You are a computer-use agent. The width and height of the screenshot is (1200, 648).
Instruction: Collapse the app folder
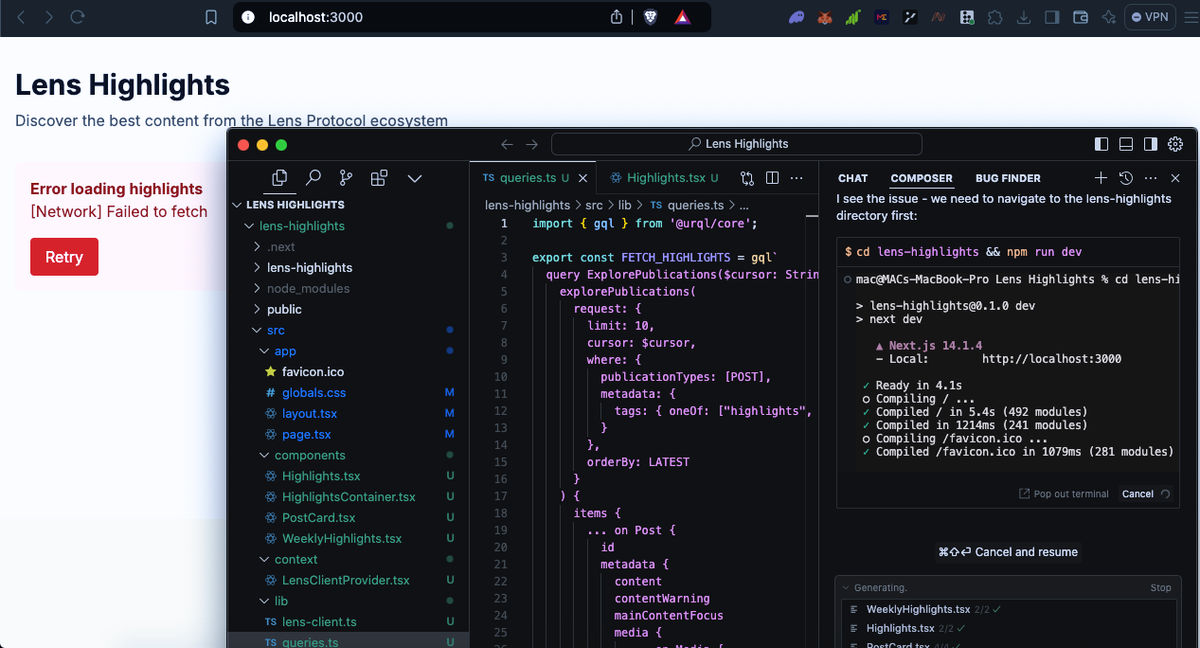tap(346, 351)
